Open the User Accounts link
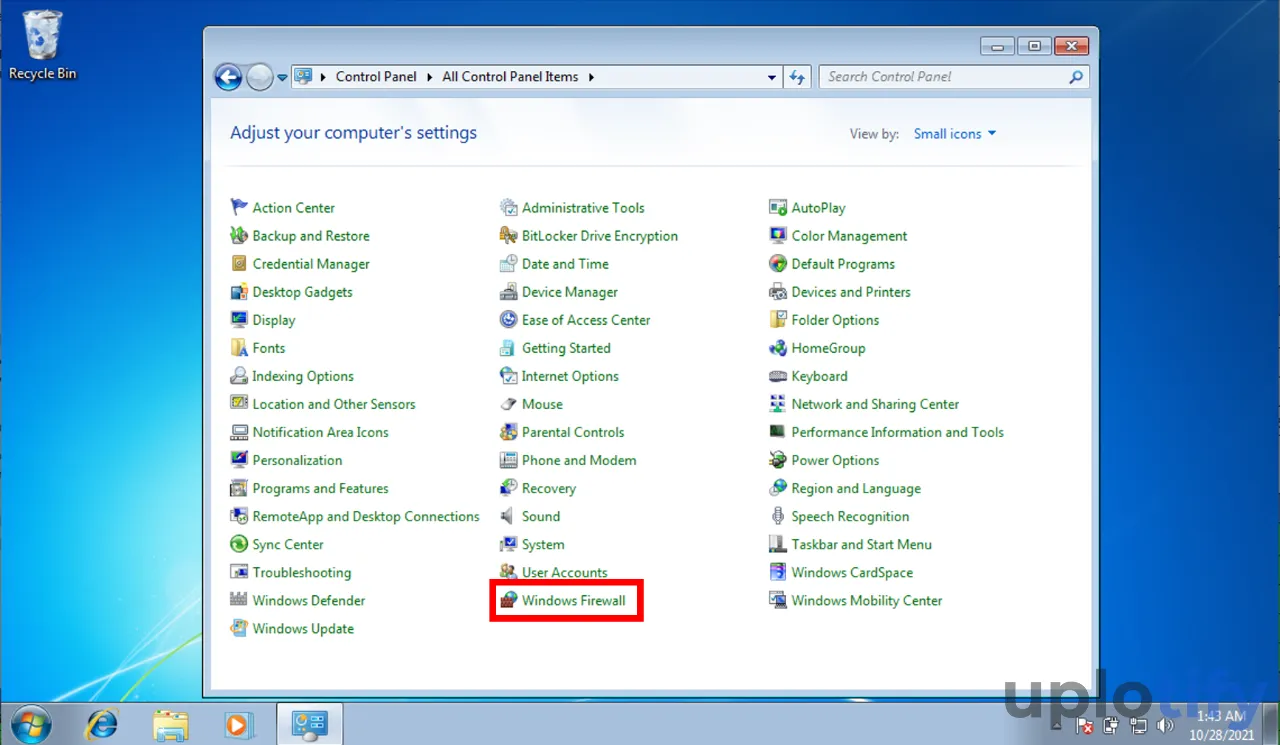The image size is (1280, 745). [x=564, y=572]
